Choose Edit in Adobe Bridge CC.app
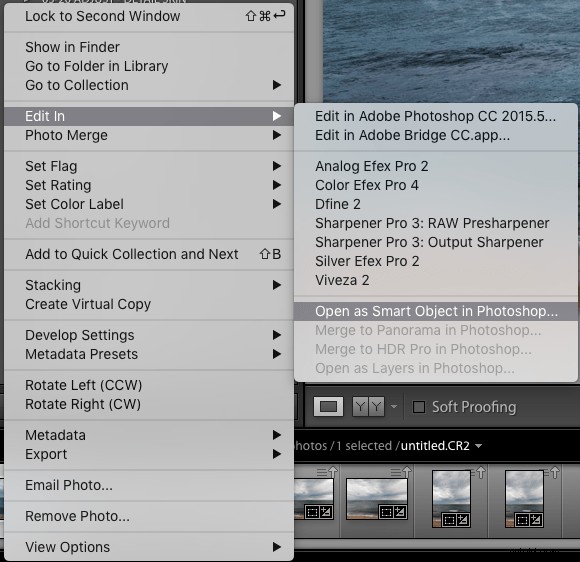This screenshot has width=580, height=562. pos(436,135)
